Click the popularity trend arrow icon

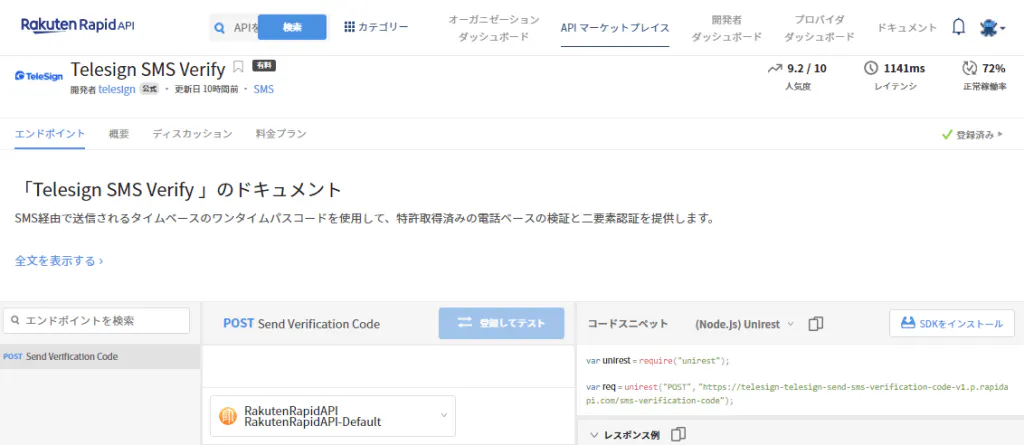tap(775, 68)
